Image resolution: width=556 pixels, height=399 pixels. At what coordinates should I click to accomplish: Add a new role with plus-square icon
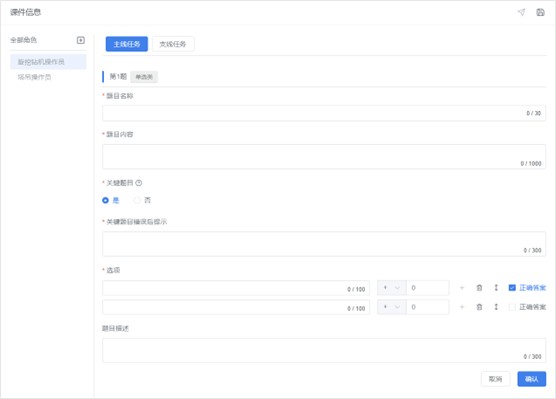(x=81, y=40)
